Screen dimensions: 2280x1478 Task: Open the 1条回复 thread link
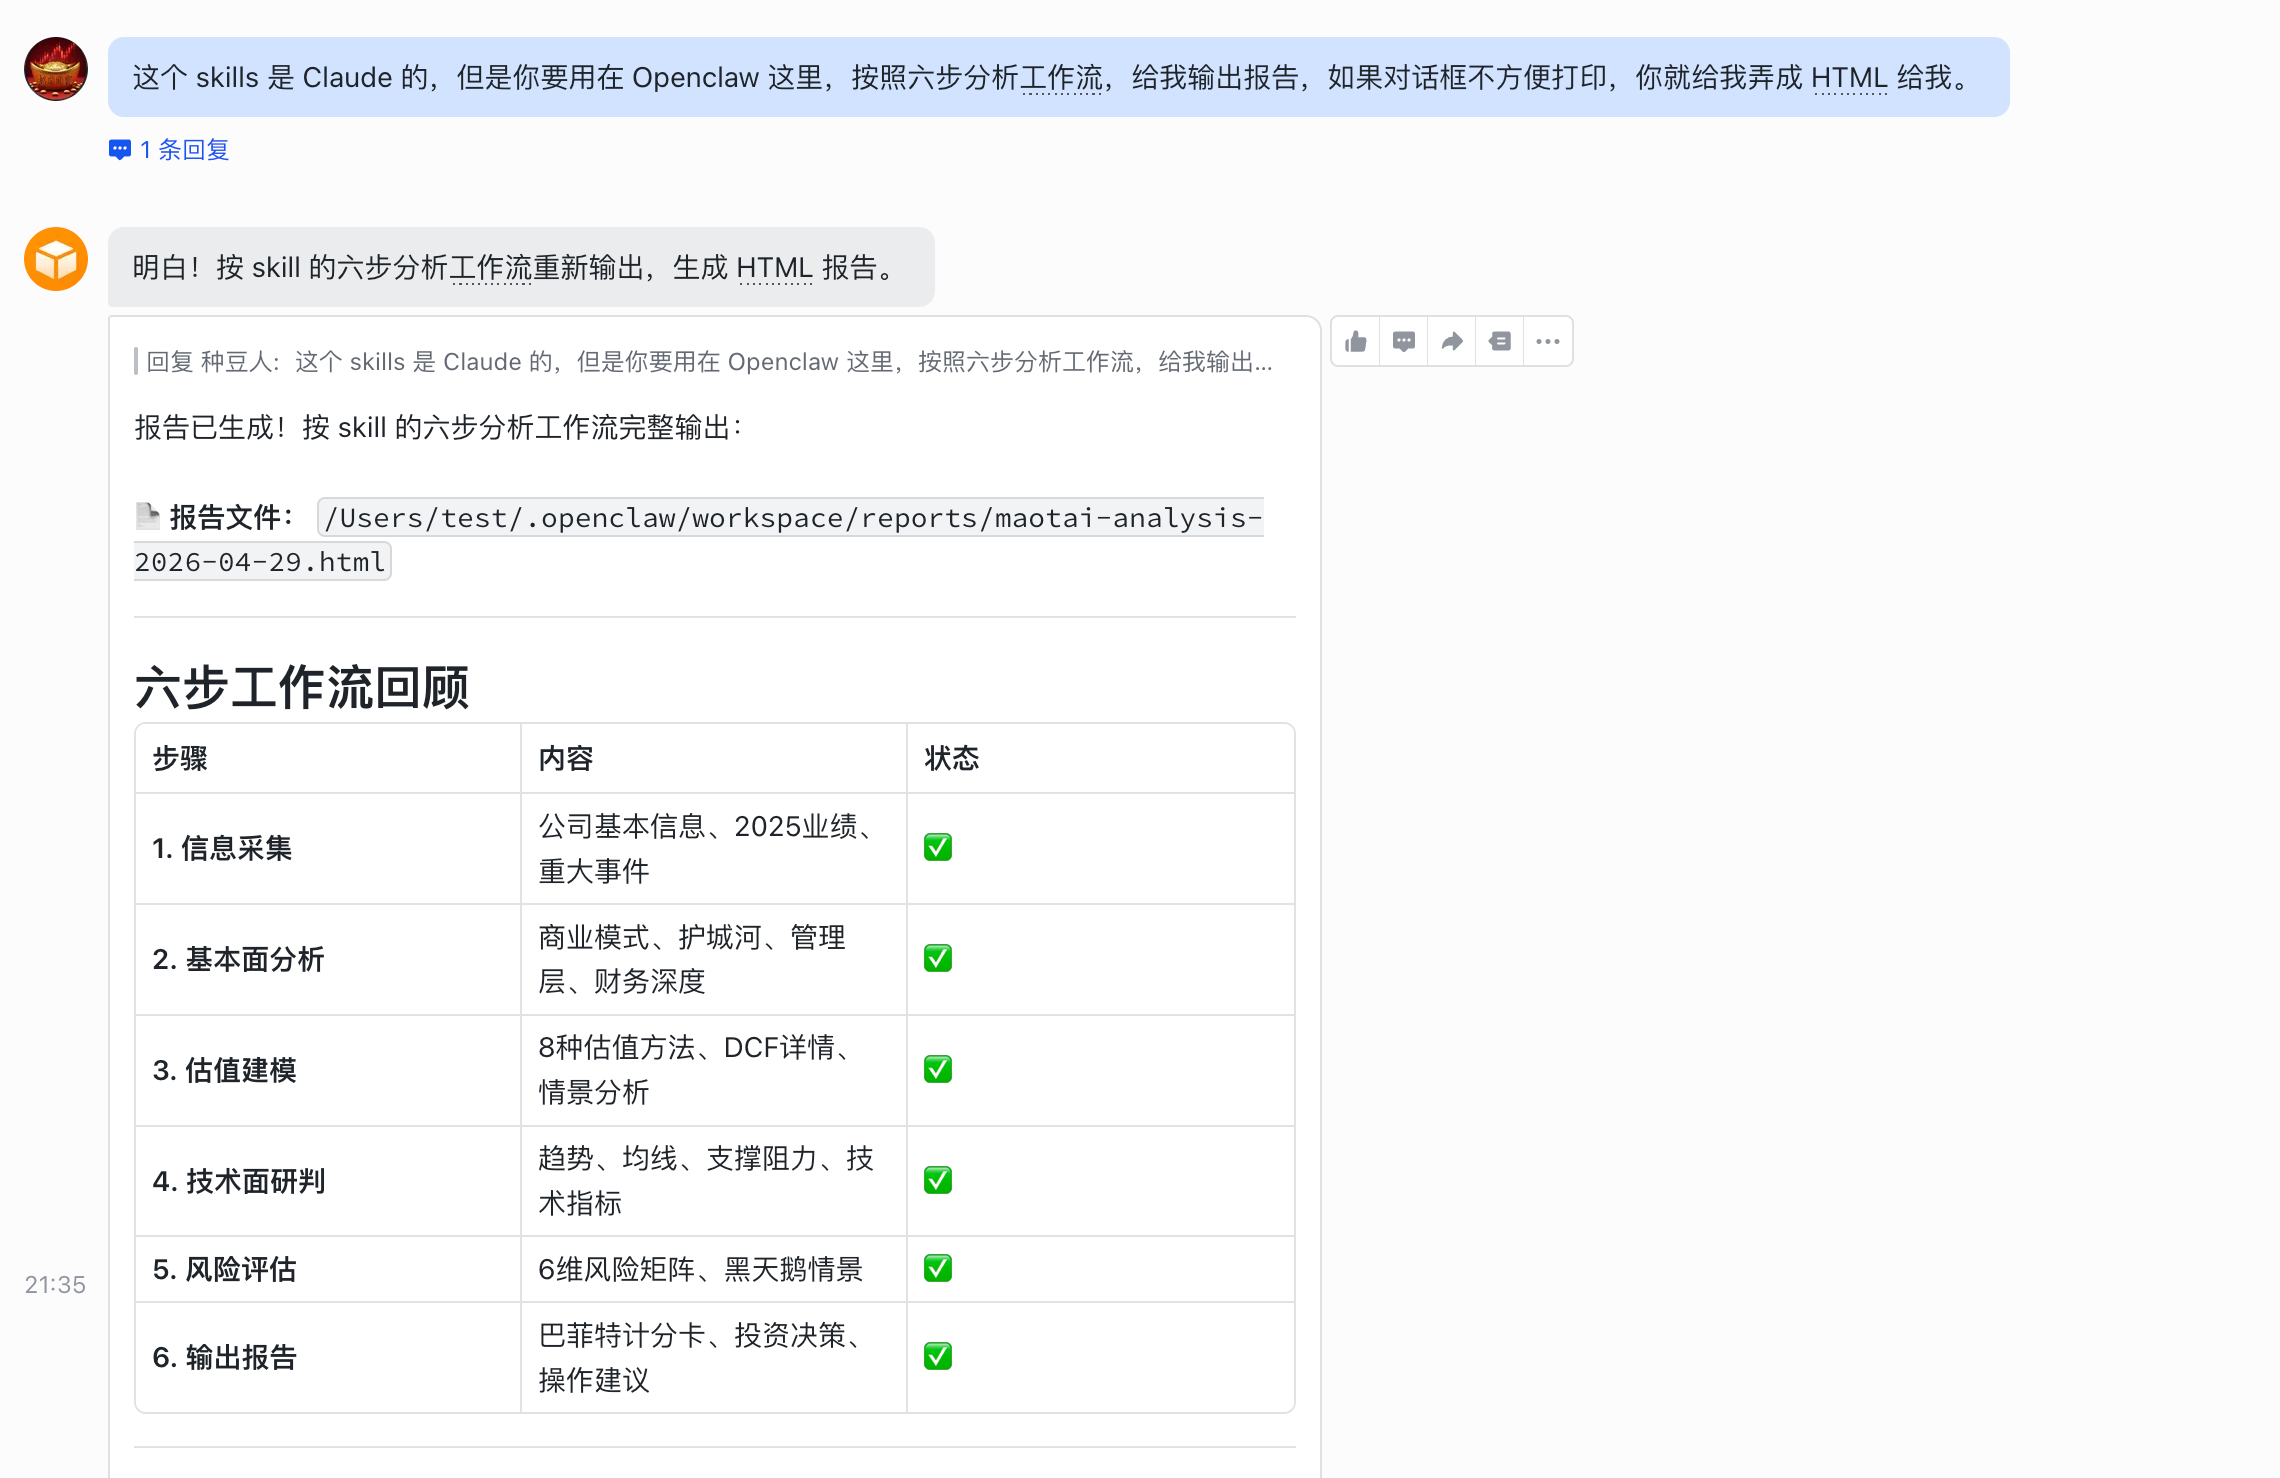185,150
